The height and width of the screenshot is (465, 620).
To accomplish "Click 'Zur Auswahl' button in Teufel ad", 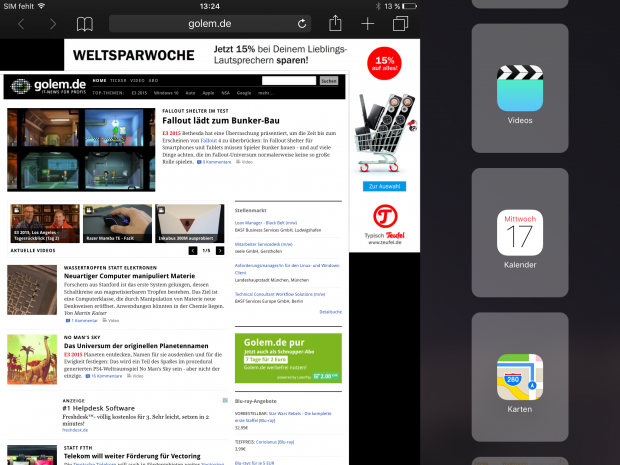I will [384, 186].
